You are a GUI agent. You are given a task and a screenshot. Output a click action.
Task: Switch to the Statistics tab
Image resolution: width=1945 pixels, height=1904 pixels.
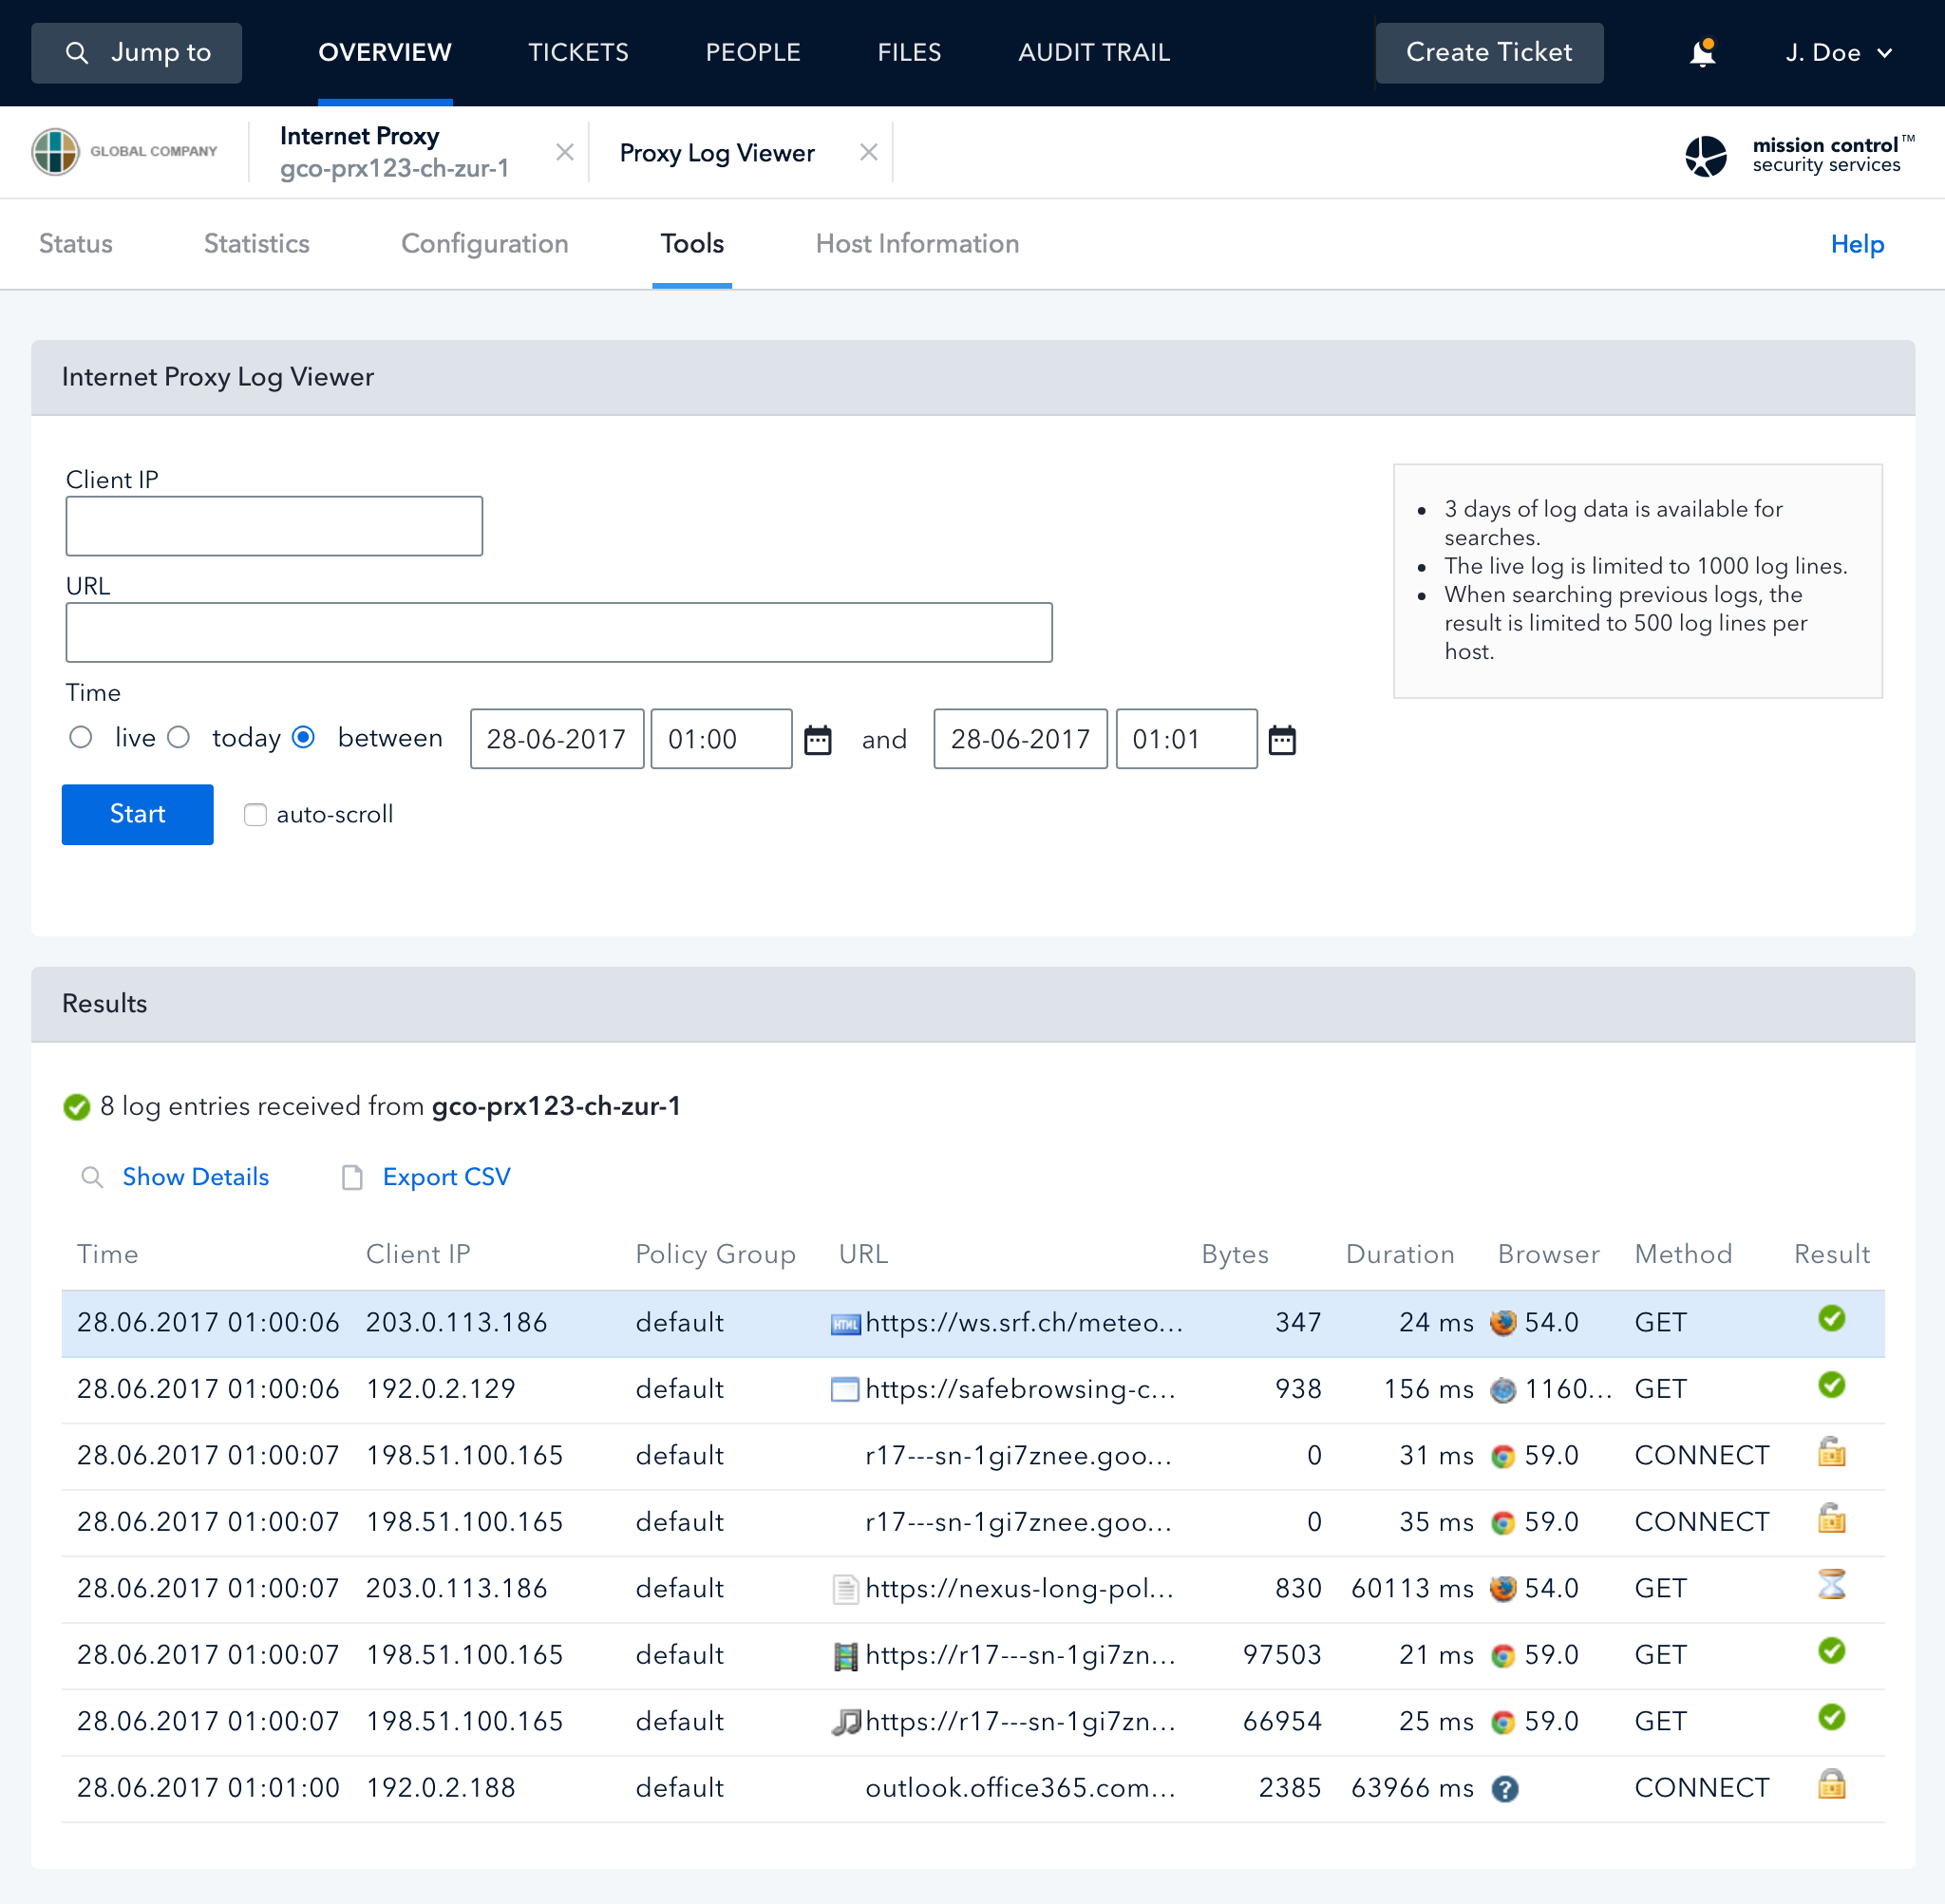point(257,244)
